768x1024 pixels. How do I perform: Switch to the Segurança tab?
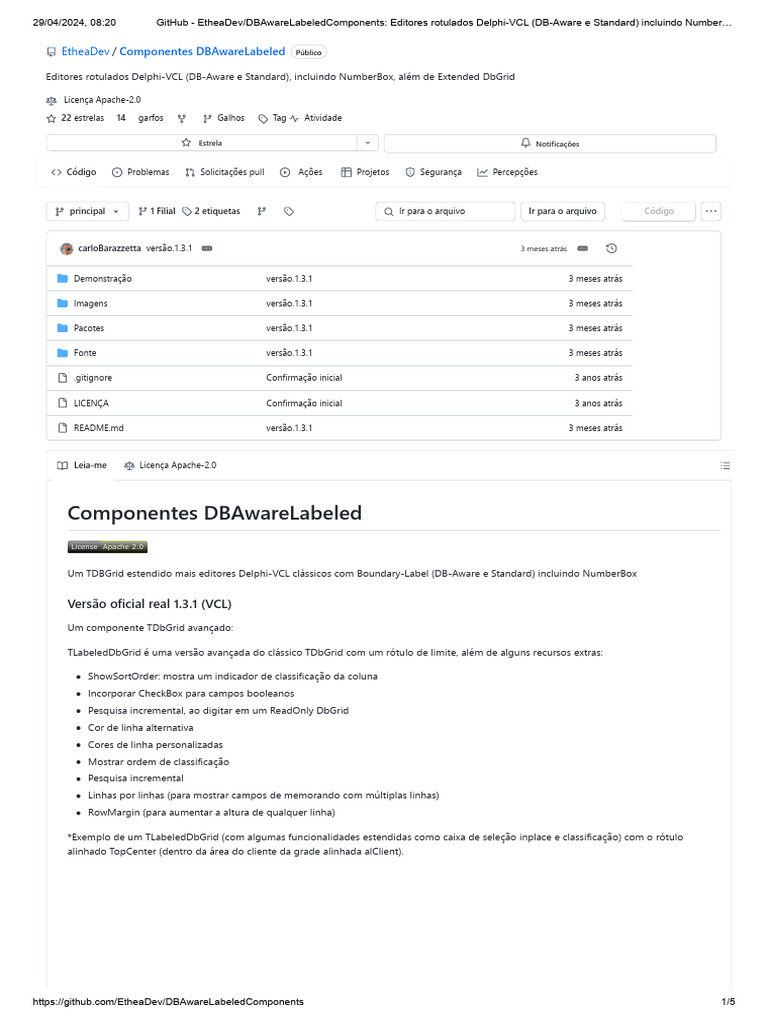434,172
